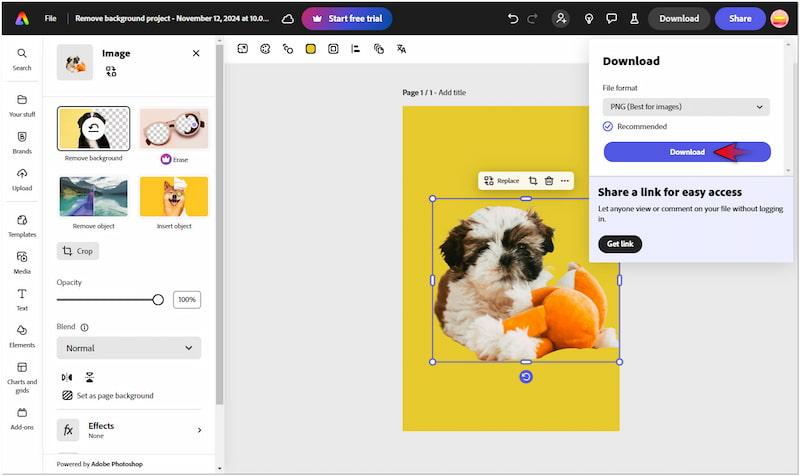
Task: Click the crop icon on floating toolbar
Action: coord(533,181)
